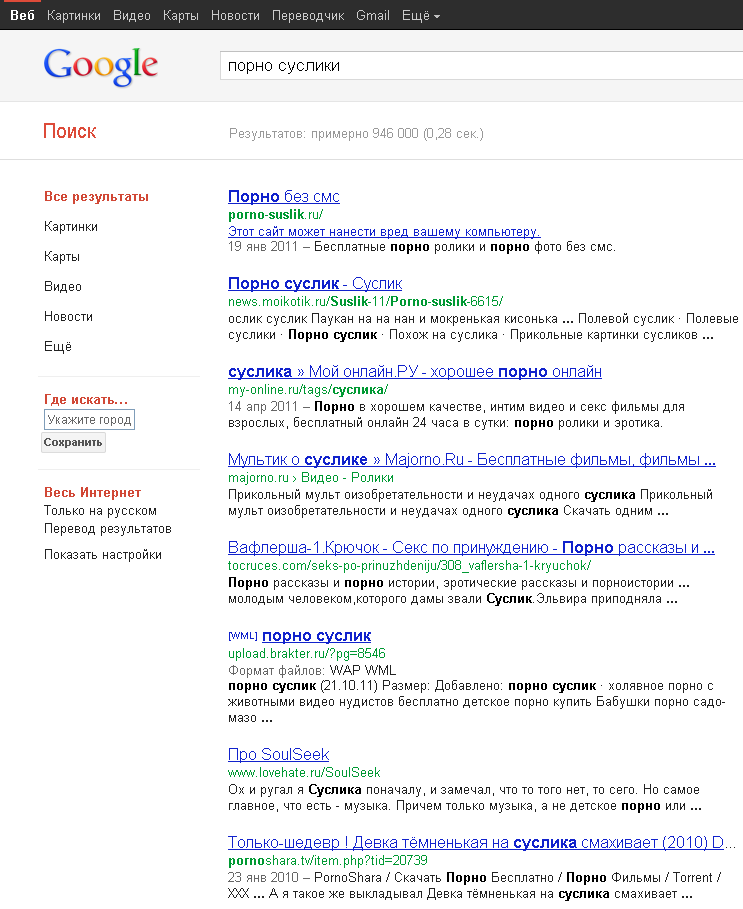Click the green URL upload.brakter.ru/?pg=8546
The height and width of the screenshot is (909, 743).
(x=307, y=654)
